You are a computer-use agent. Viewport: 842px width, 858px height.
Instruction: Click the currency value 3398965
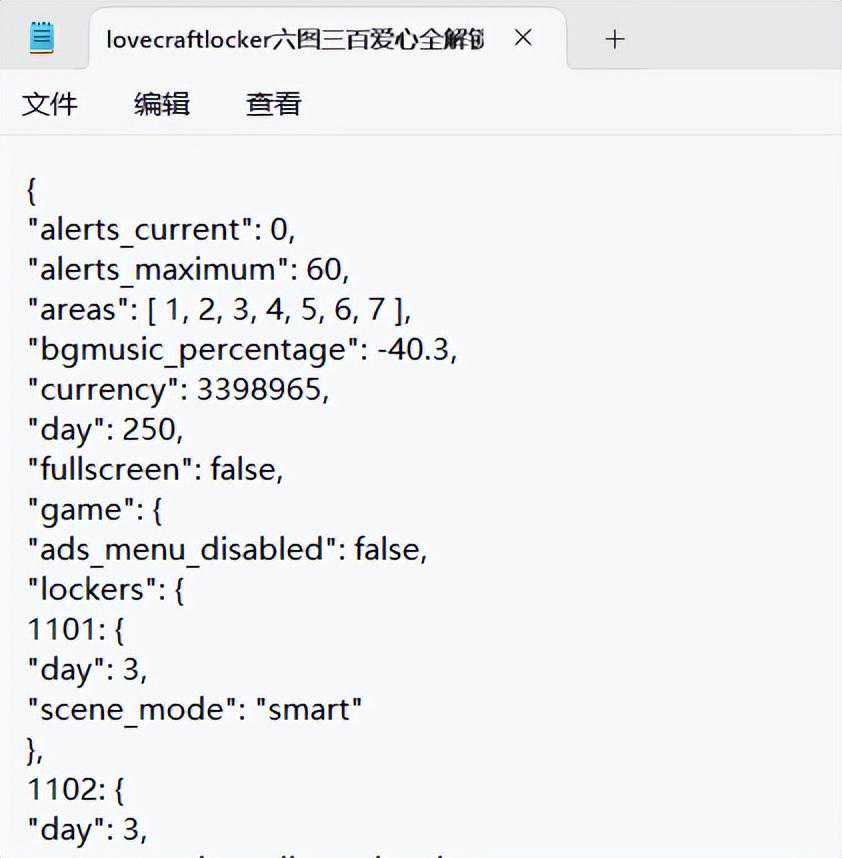pos(260,390)
